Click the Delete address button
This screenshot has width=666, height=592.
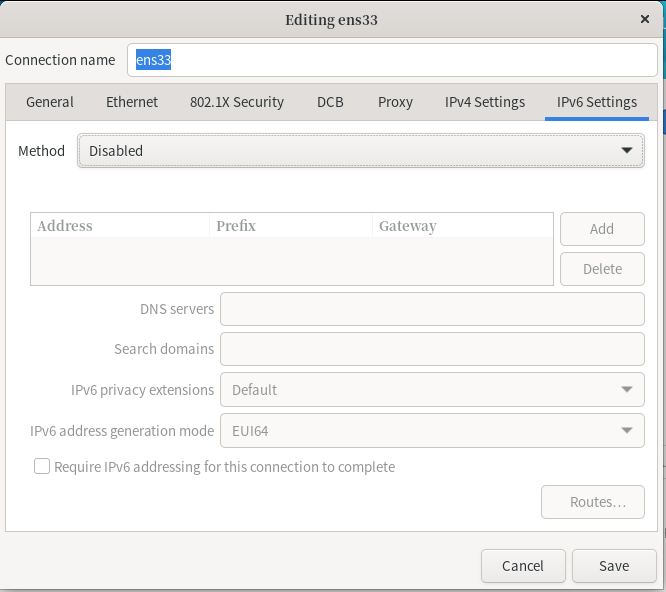(x=602, y=269)
